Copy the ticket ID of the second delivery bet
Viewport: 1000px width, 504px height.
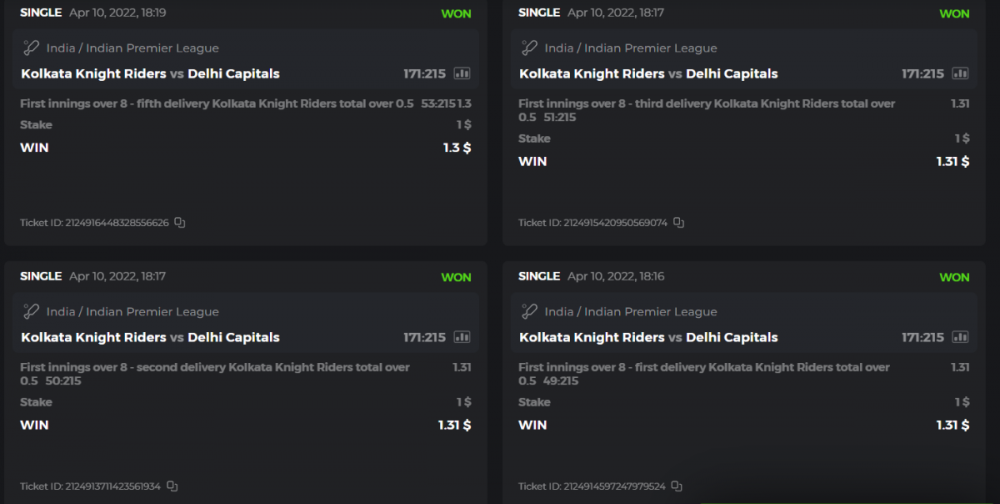[172, 487]
